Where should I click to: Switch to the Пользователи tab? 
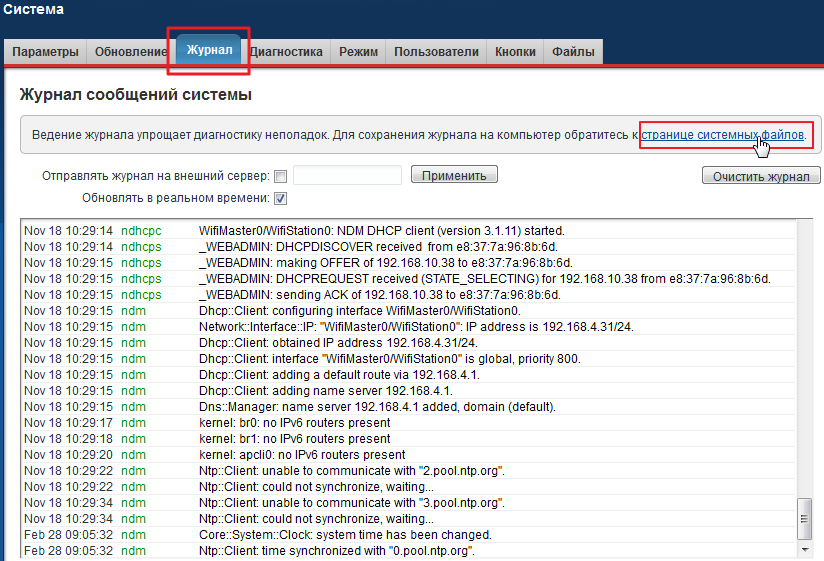[x=436, y=52]
